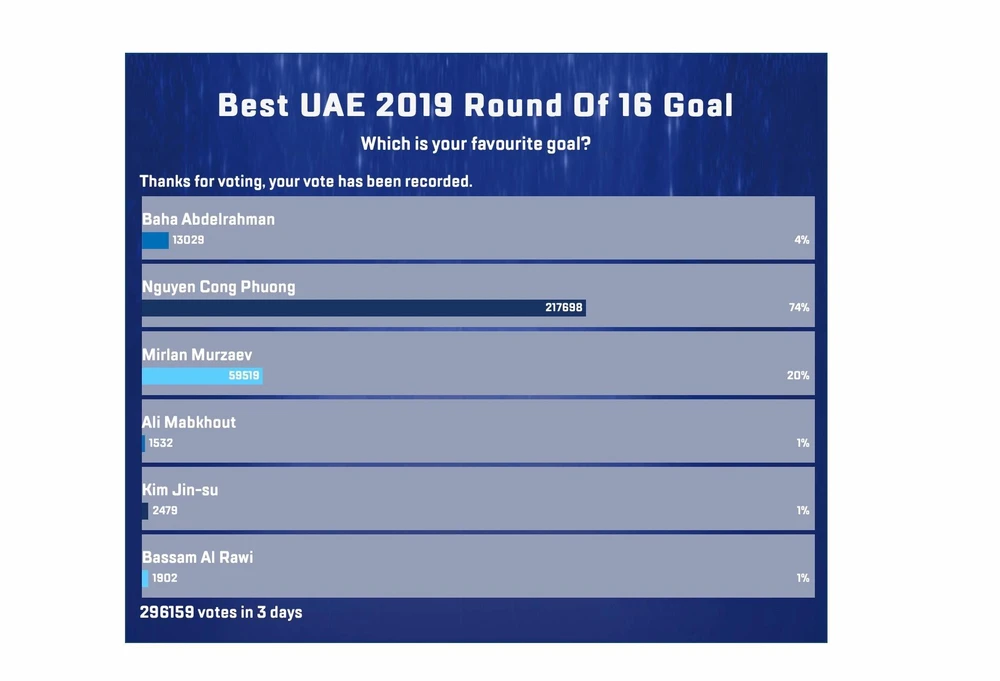This screenshot has width=1000, height=681.
Task: Select the Nguyen Cong Phuong option name
Action: (218, 287)
